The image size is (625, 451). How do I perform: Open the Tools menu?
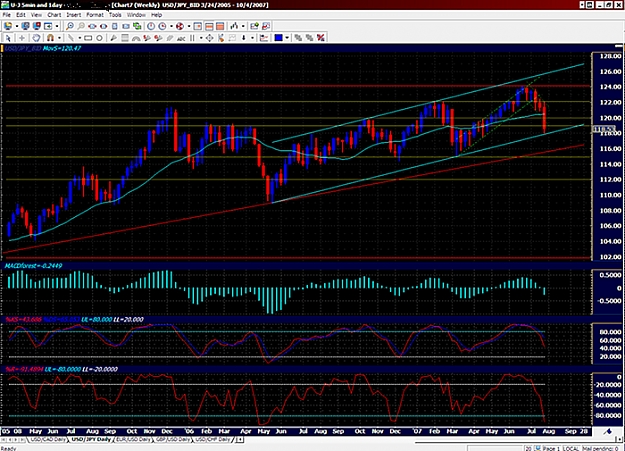coord(115,15)
